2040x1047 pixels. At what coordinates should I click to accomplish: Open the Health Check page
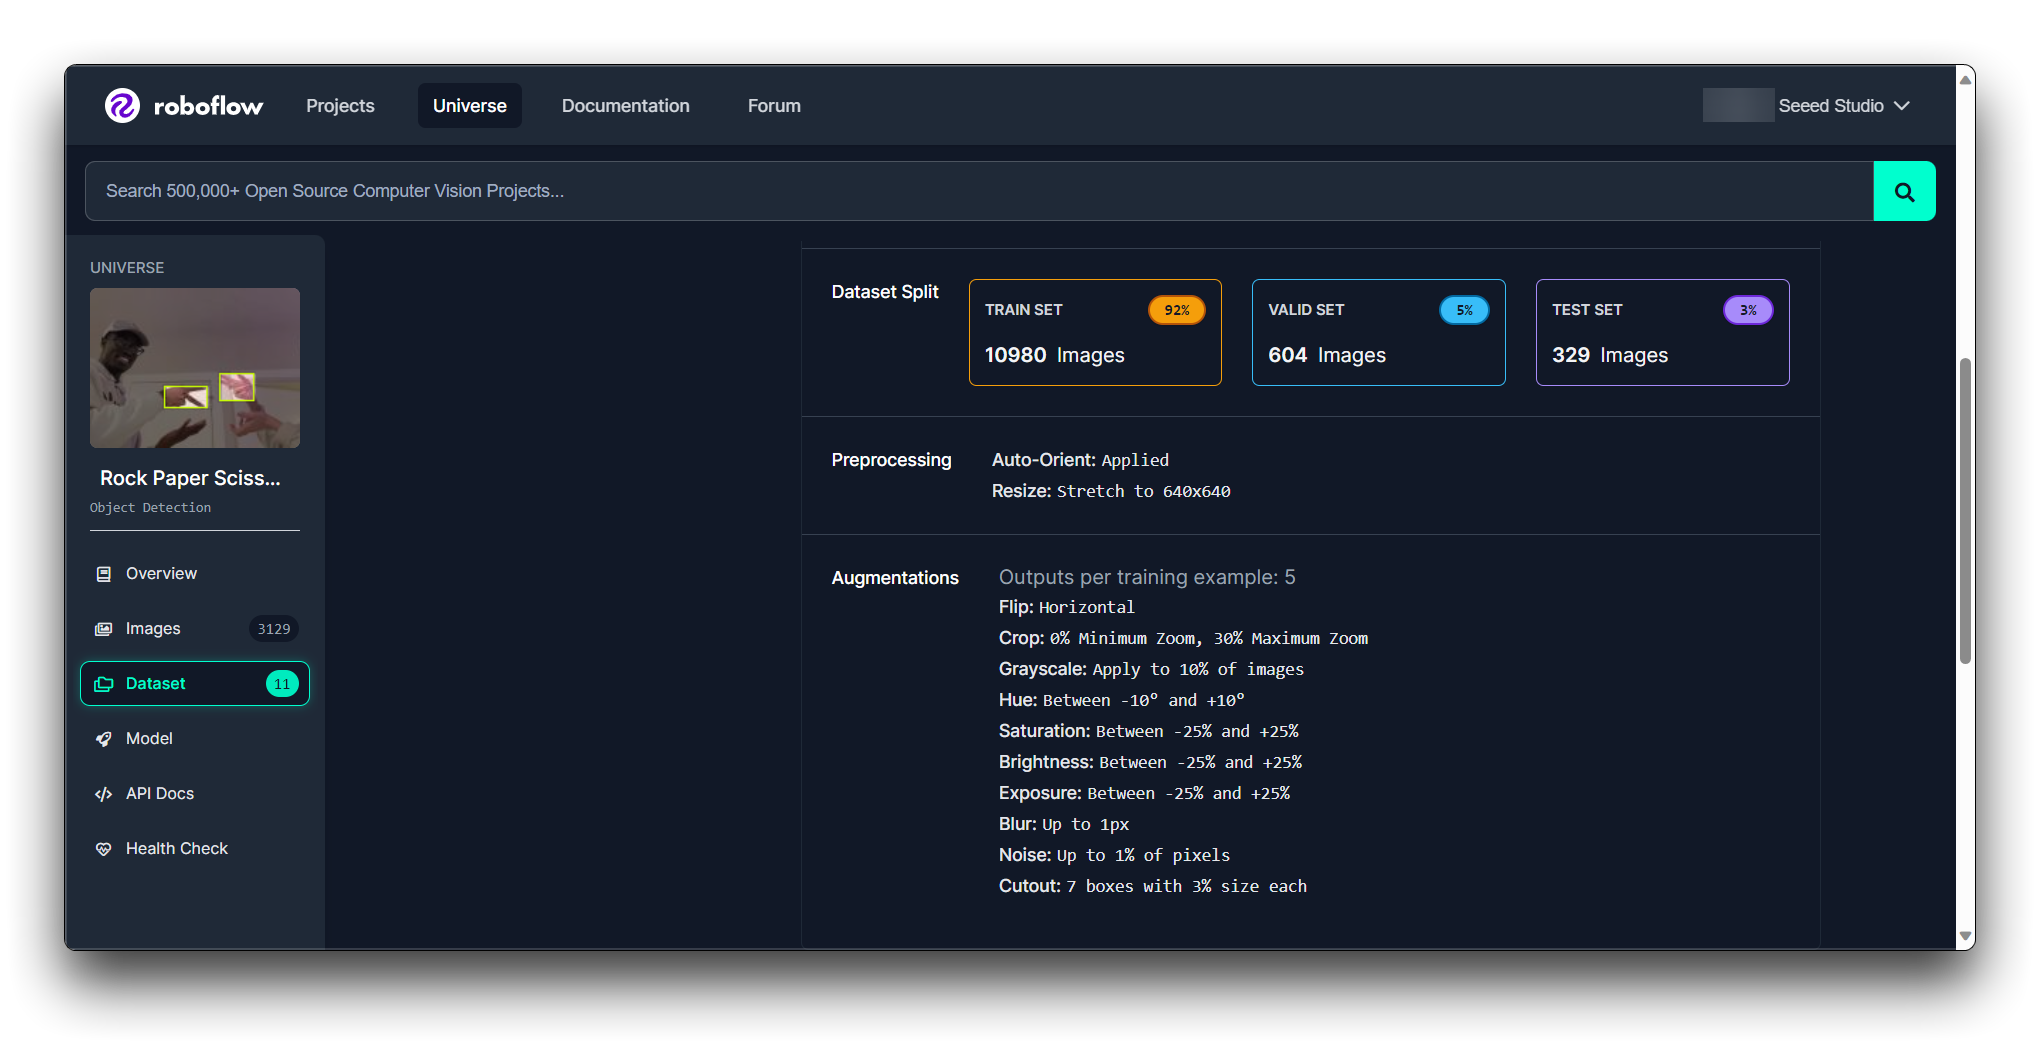pyautogui.click(x=195, y=849)
